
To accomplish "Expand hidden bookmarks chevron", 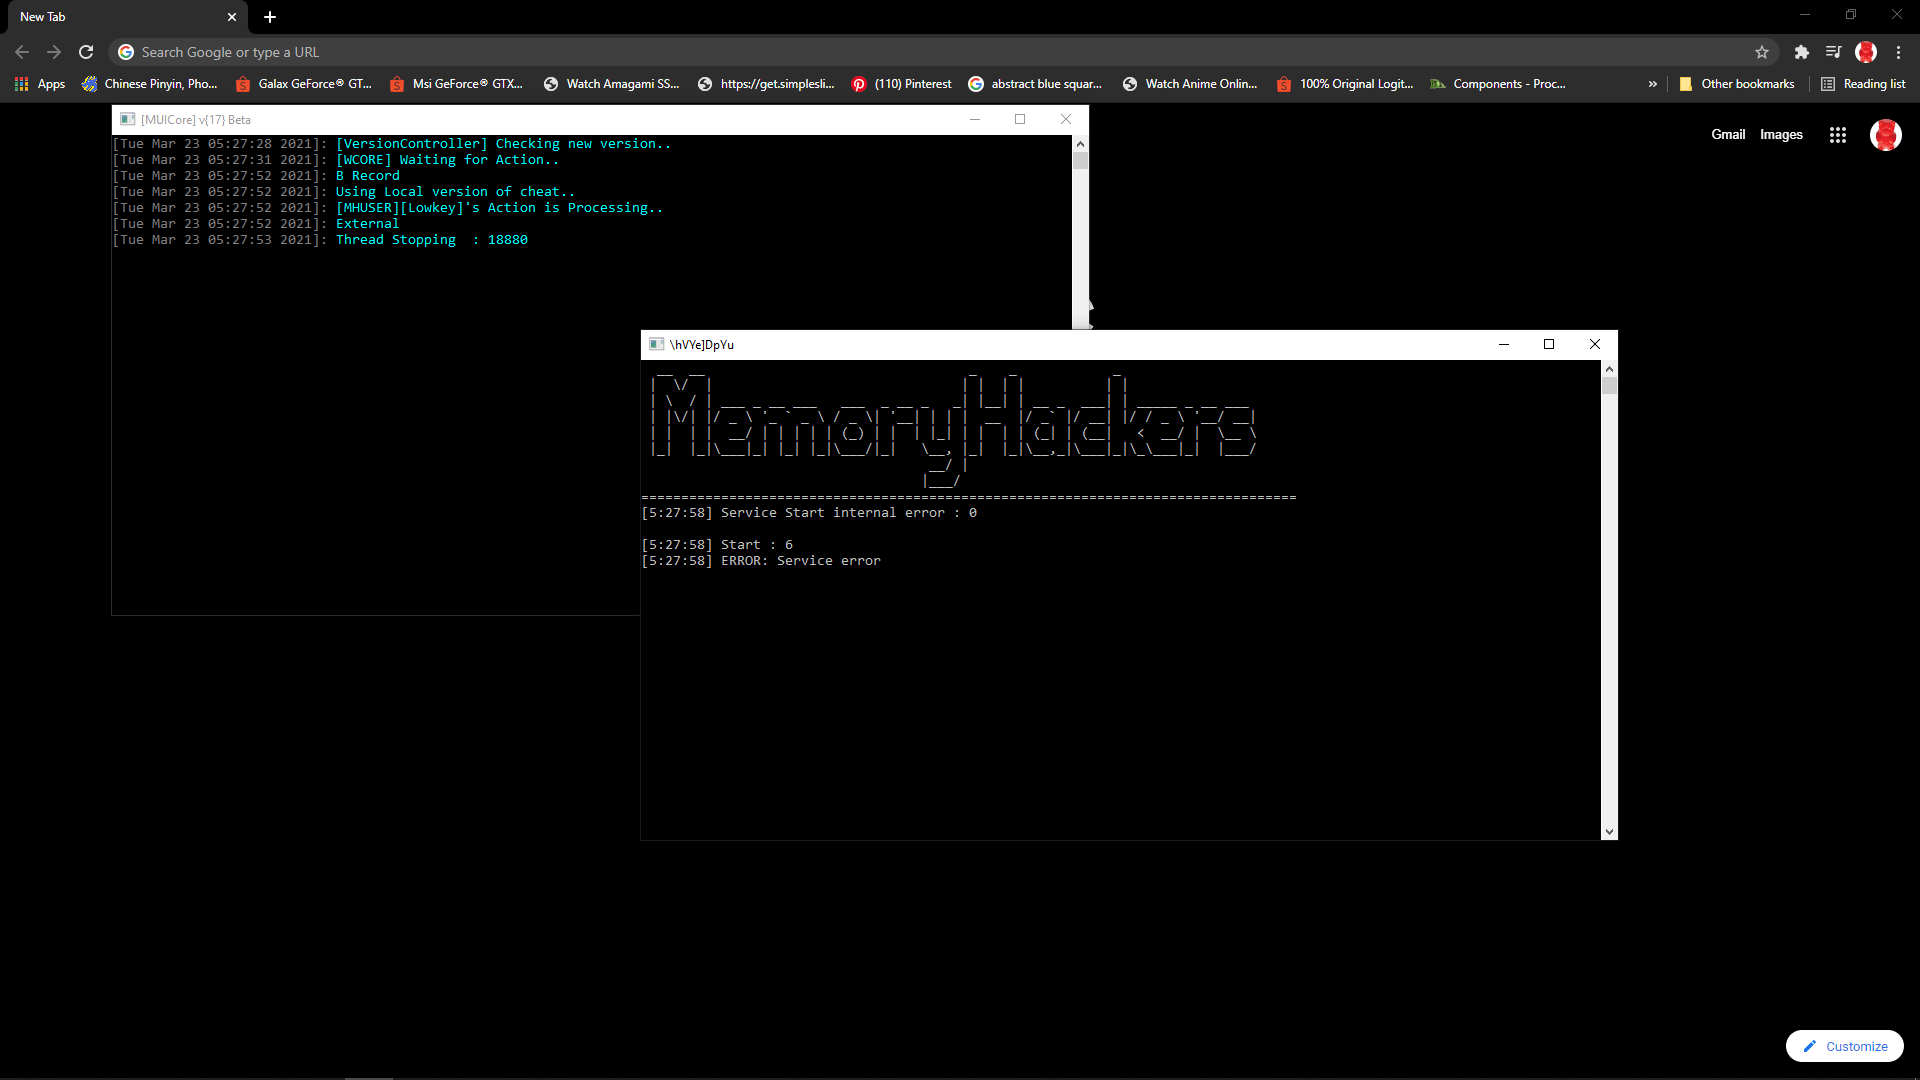I will [x=1653, y=84].
